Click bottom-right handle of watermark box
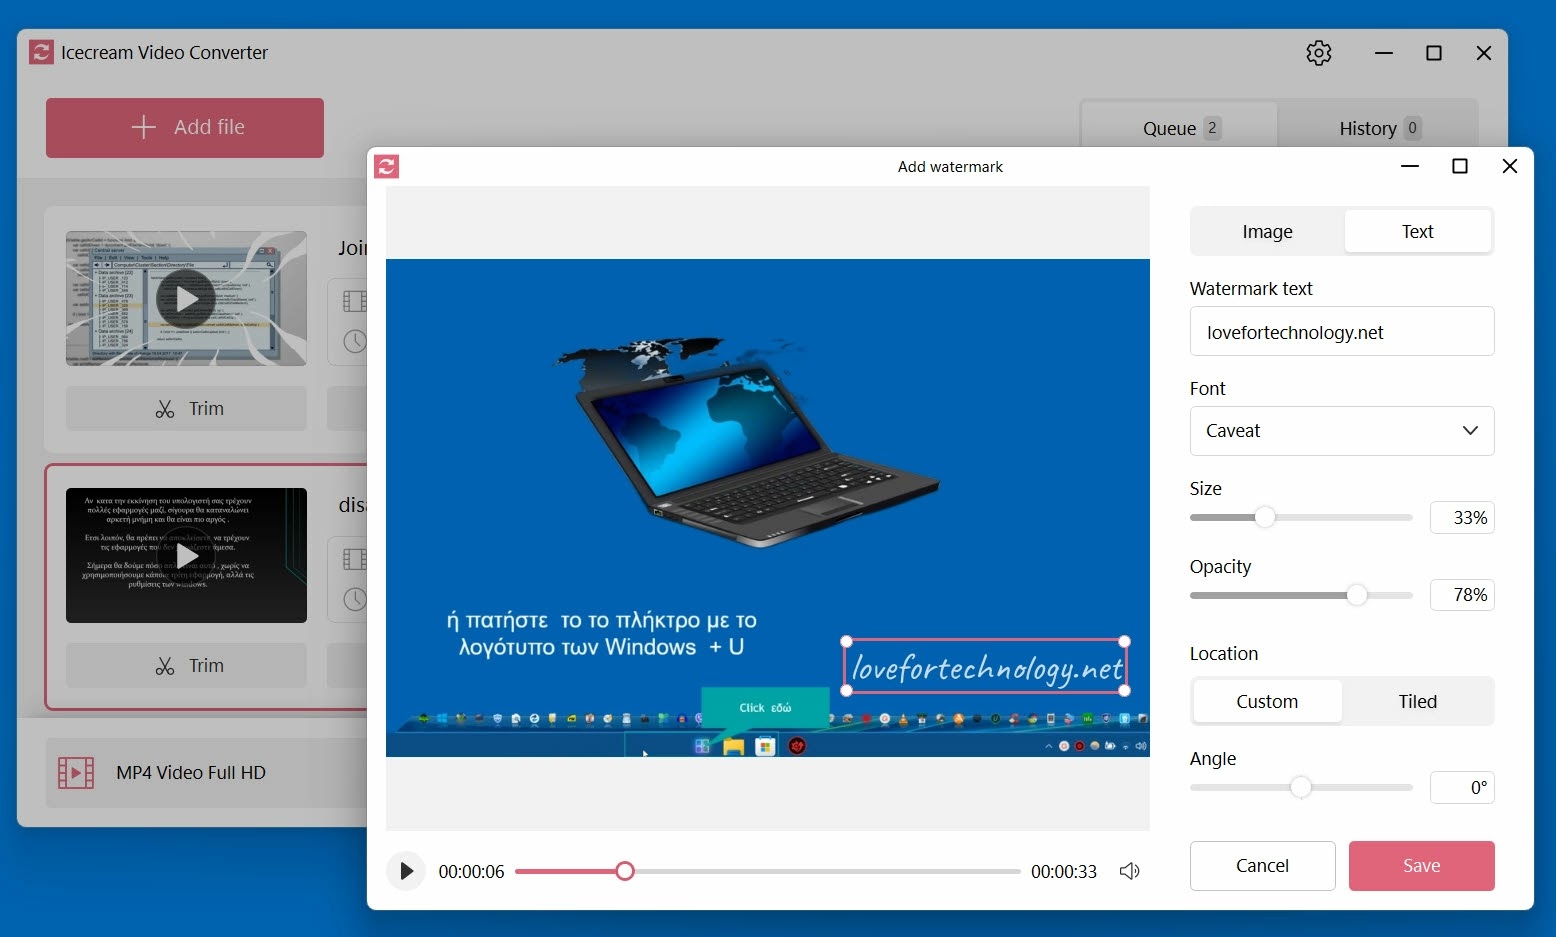1556x937 pixels. tap(1125, 691)
